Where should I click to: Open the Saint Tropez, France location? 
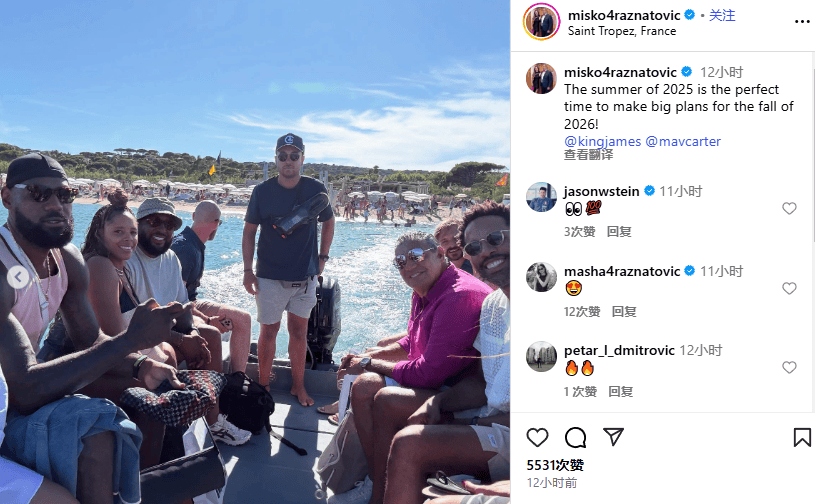(x=622, y=31)
